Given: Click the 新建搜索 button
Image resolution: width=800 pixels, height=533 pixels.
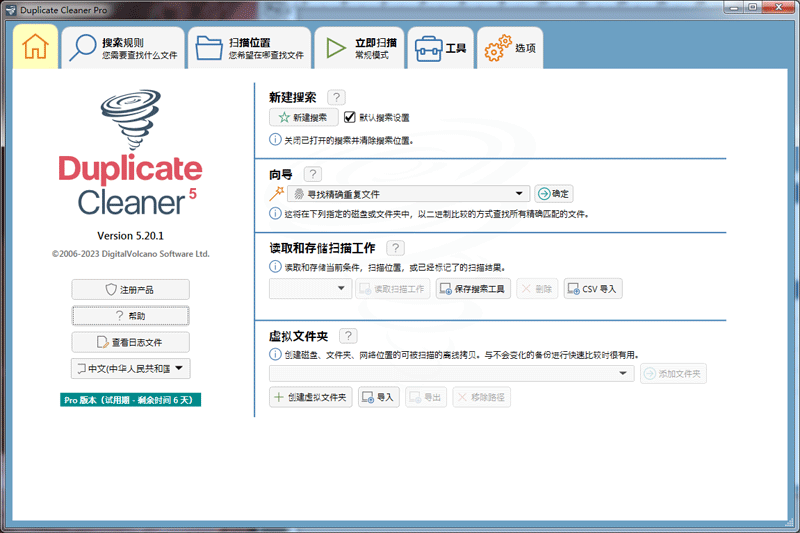Looking at the screenshot, I should point(304,117).
